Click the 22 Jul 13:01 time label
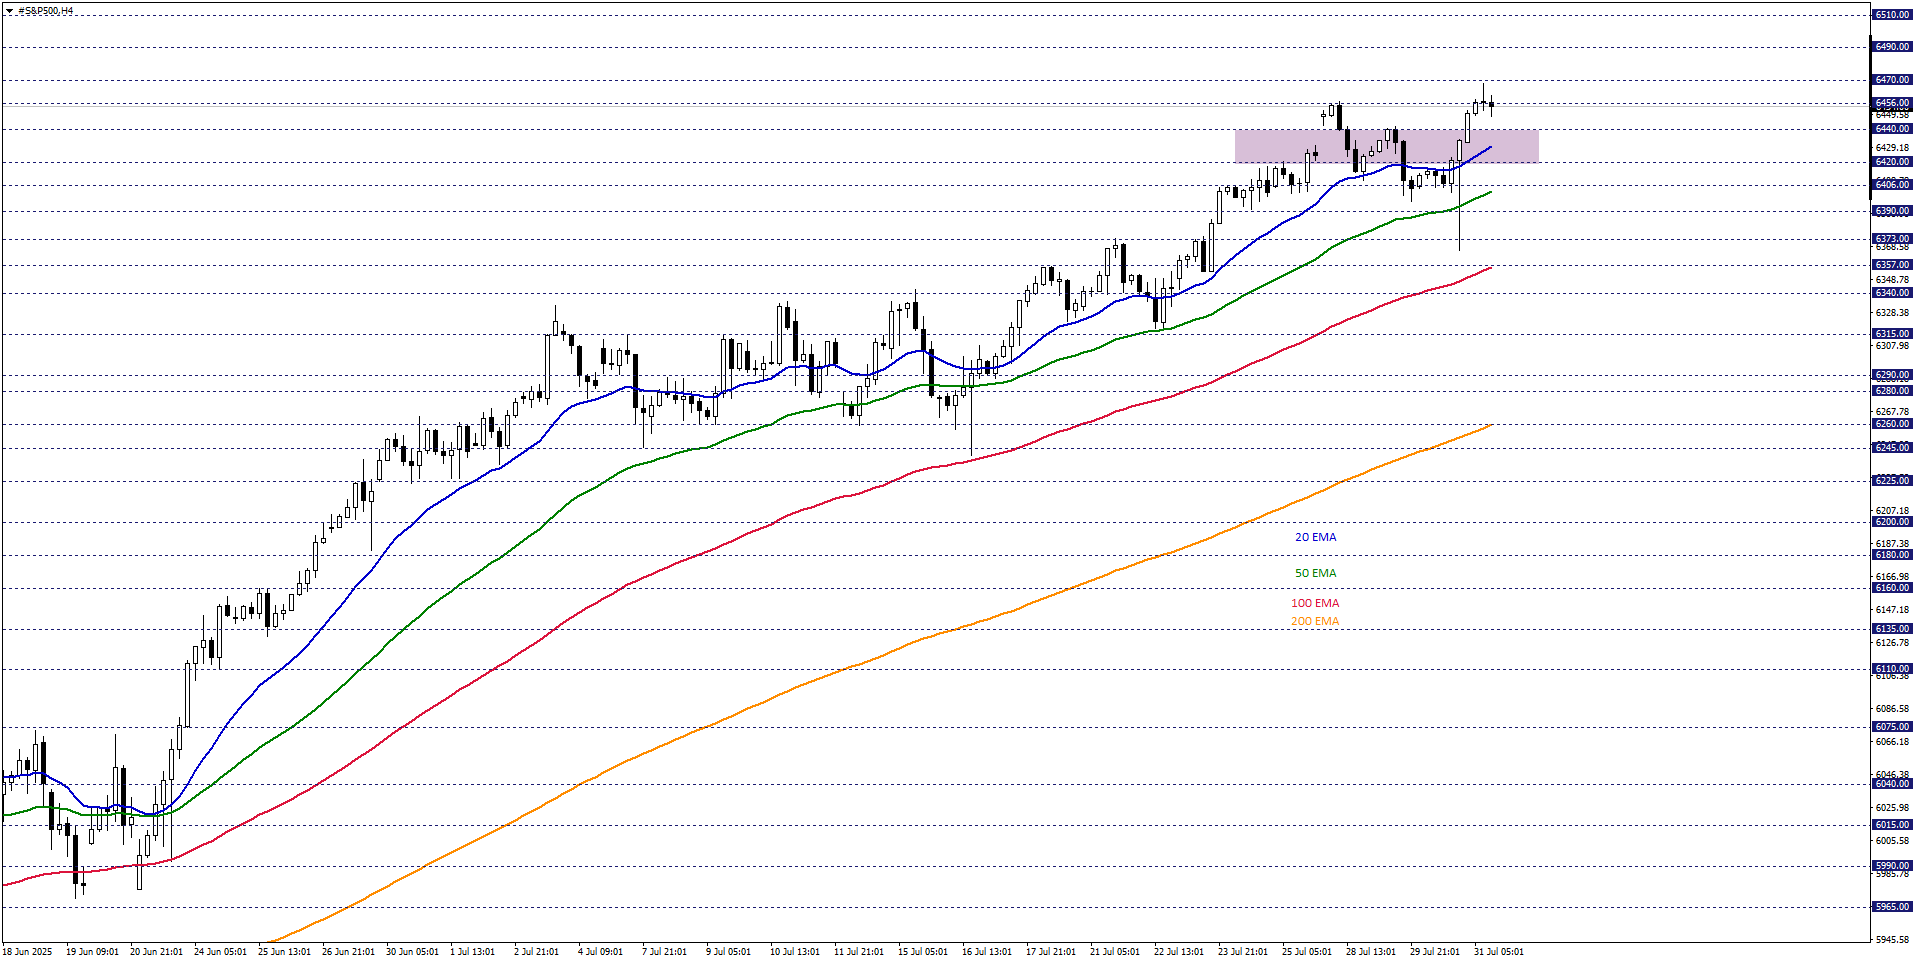1916x963 pixels. (1179, 952)
